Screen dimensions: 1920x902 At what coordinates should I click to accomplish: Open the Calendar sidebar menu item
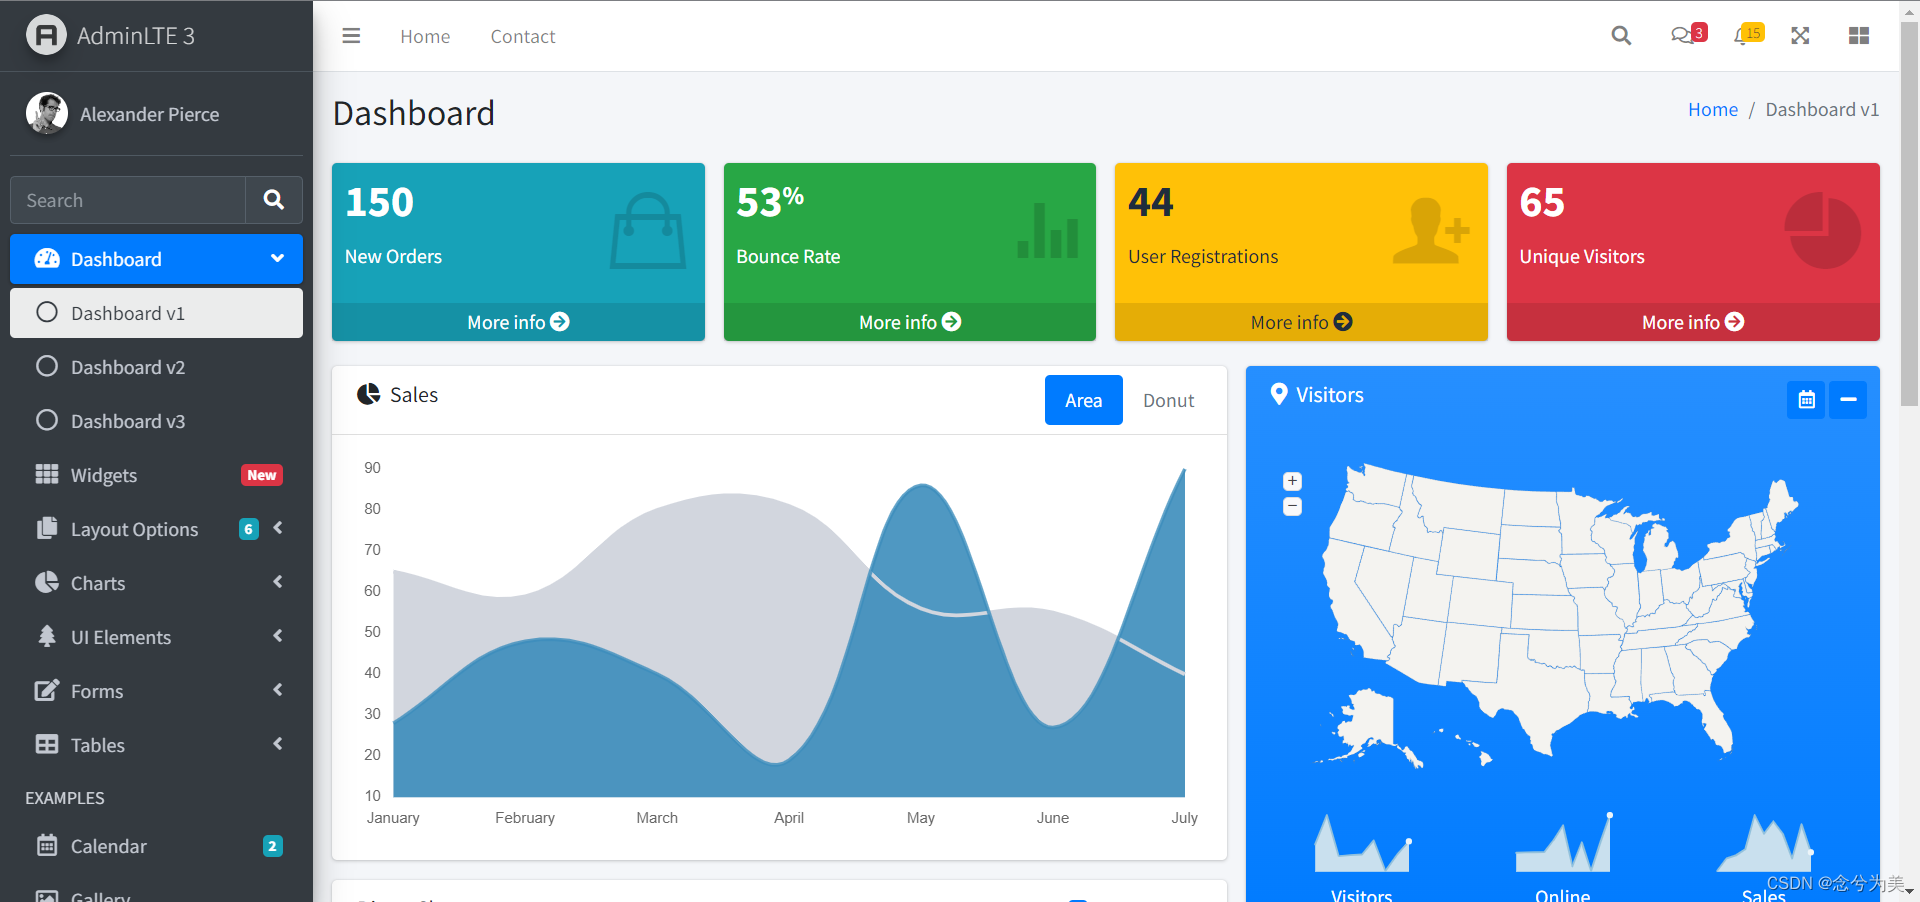coord(156,846)
